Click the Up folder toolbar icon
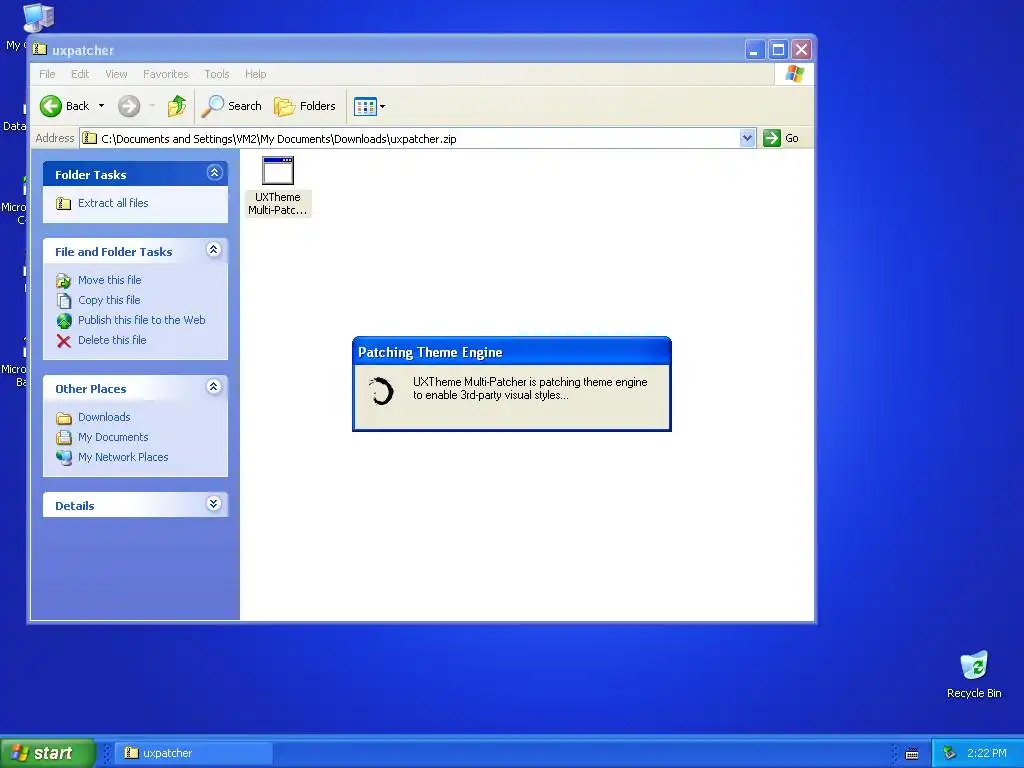The image size is (1024, 768). (x=176, y=106)
